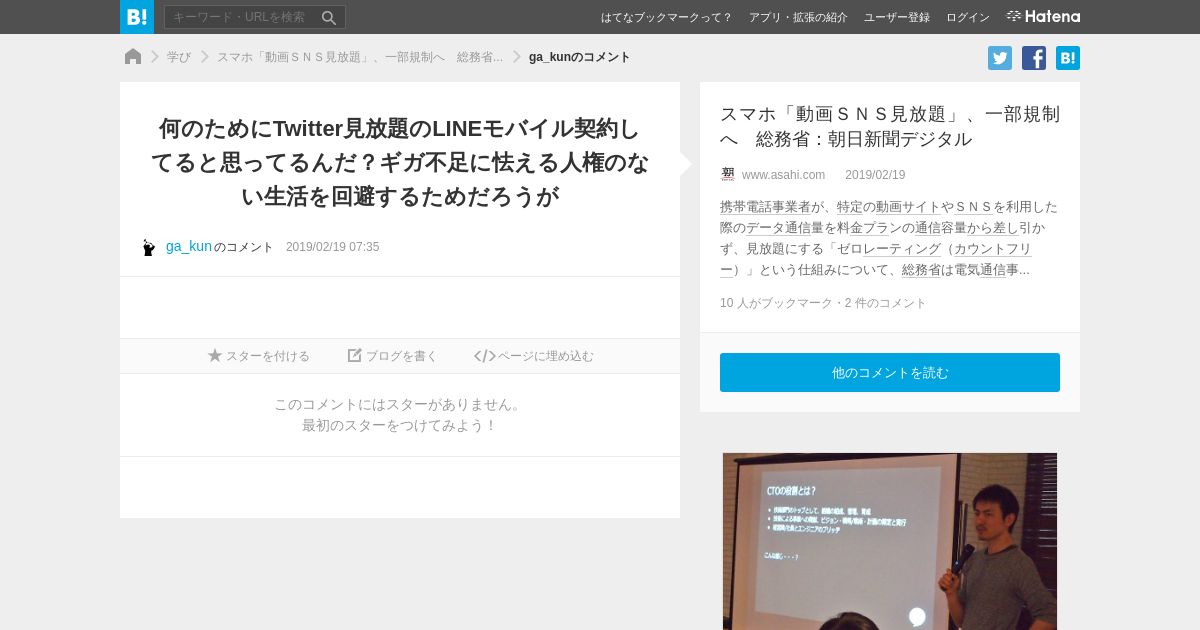Click comment timestamp 2019/02/19 07:35
Screen dimensions: 1200x630
332,247
